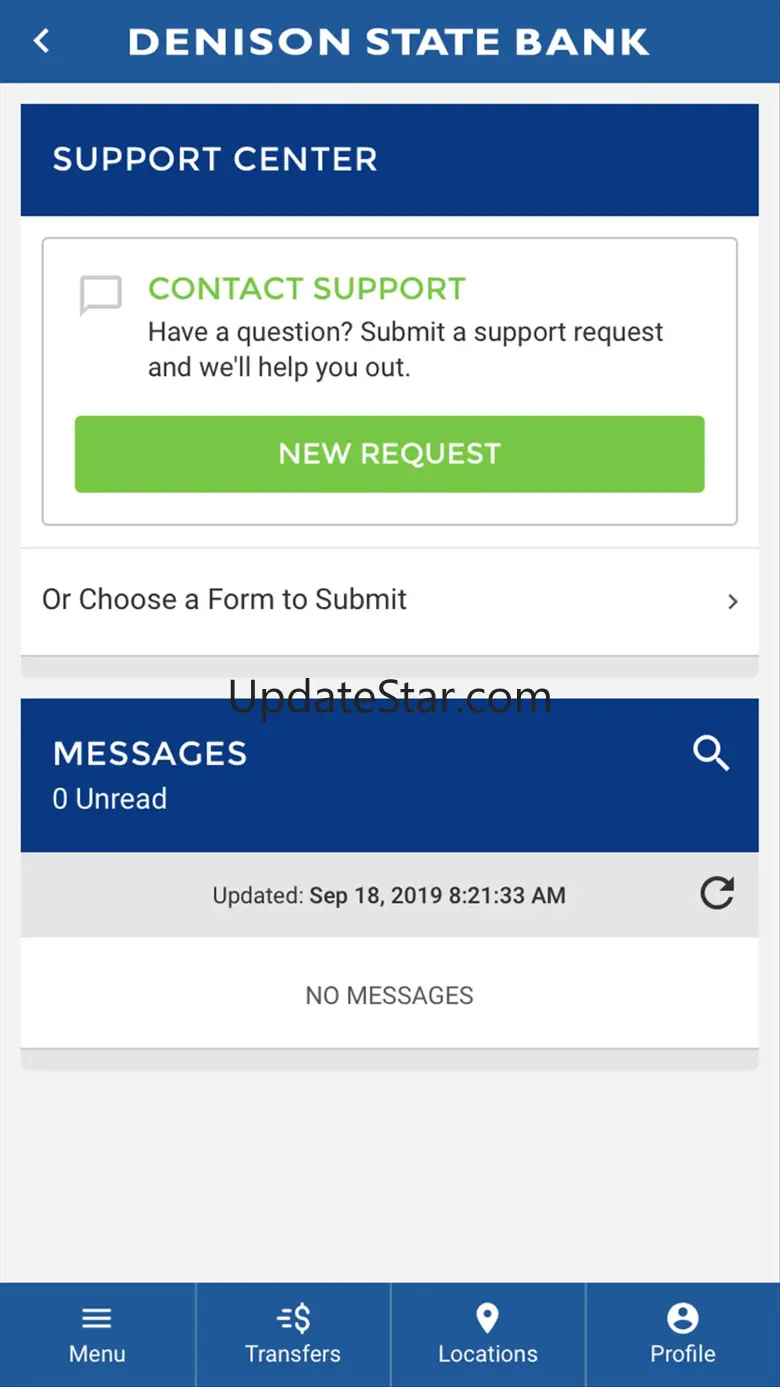Tap the Locations pin icon
Screen dimensions: 780x1387
[x=487, y=1318]
